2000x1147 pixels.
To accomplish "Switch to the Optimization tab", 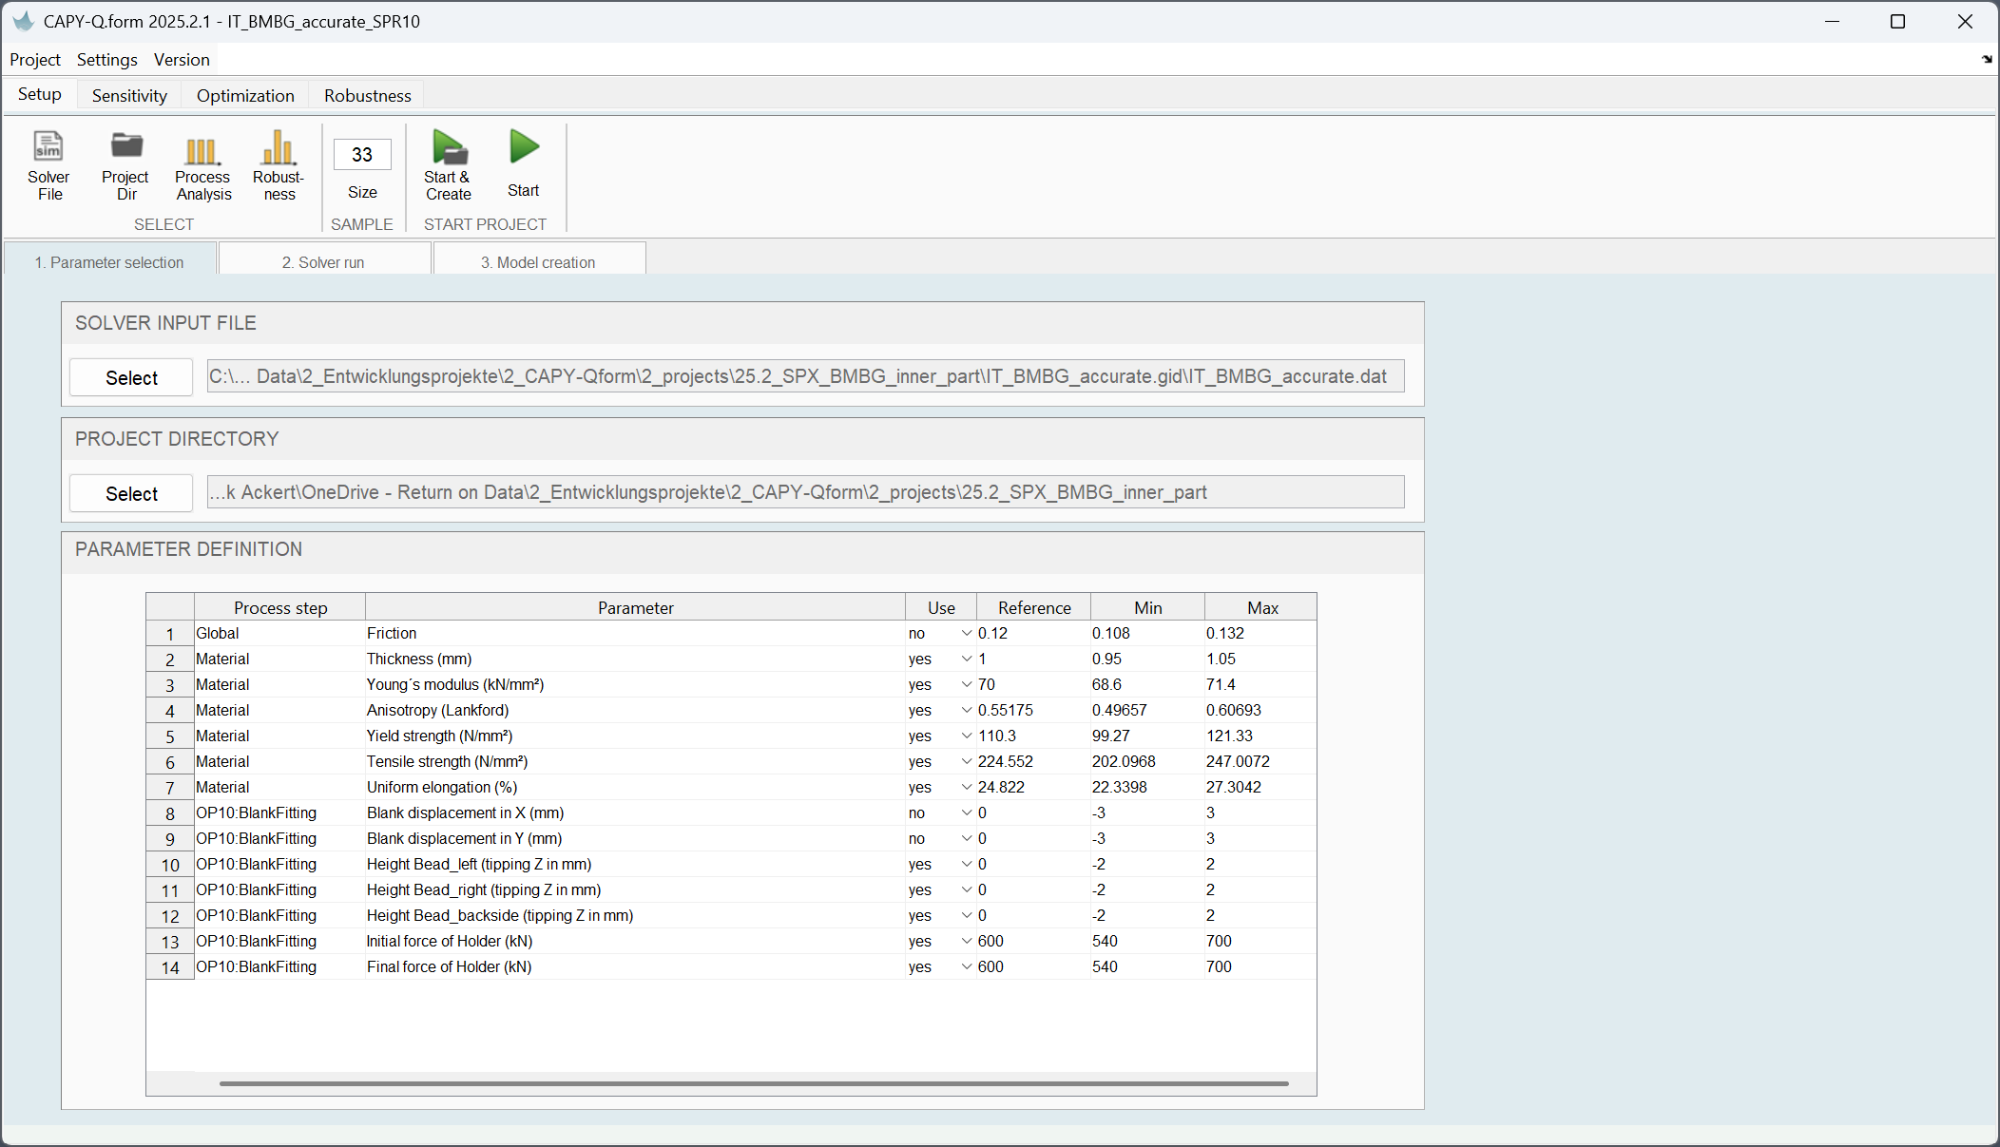I will [x=245, y=95].
